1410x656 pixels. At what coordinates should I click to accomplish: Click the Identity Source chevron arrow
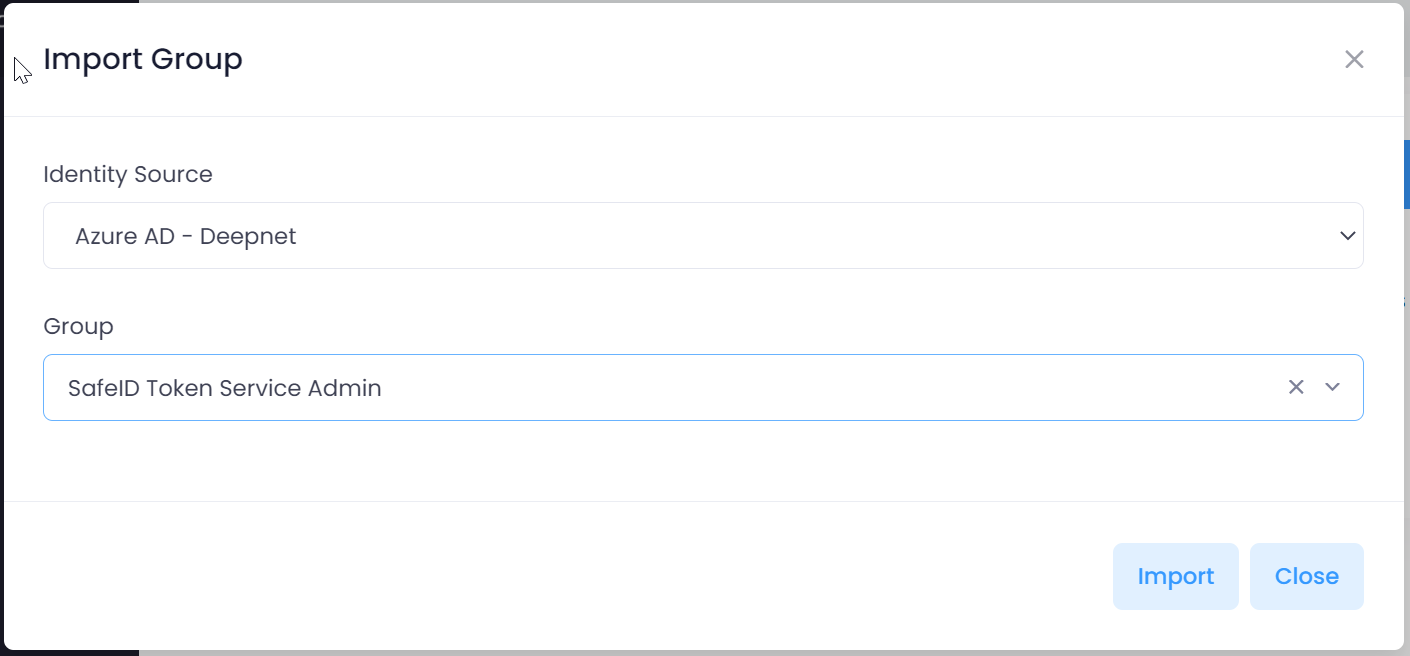click(x=1347, y=236)
